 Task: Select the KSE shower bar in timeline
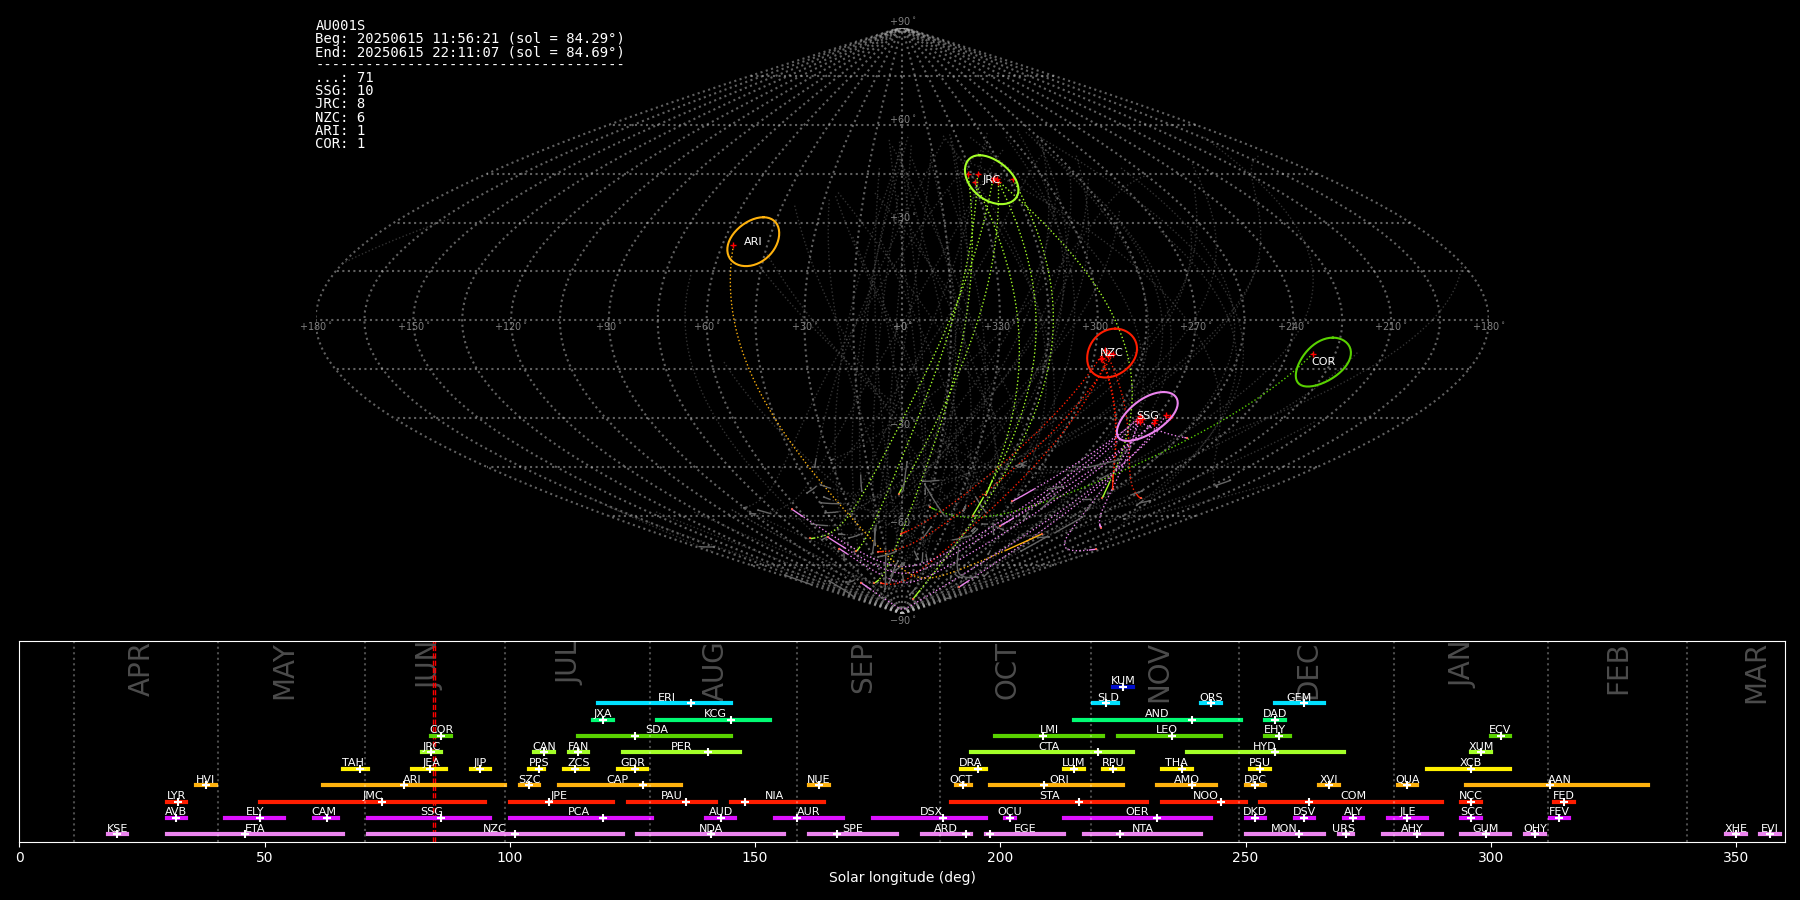pos(117,834)
